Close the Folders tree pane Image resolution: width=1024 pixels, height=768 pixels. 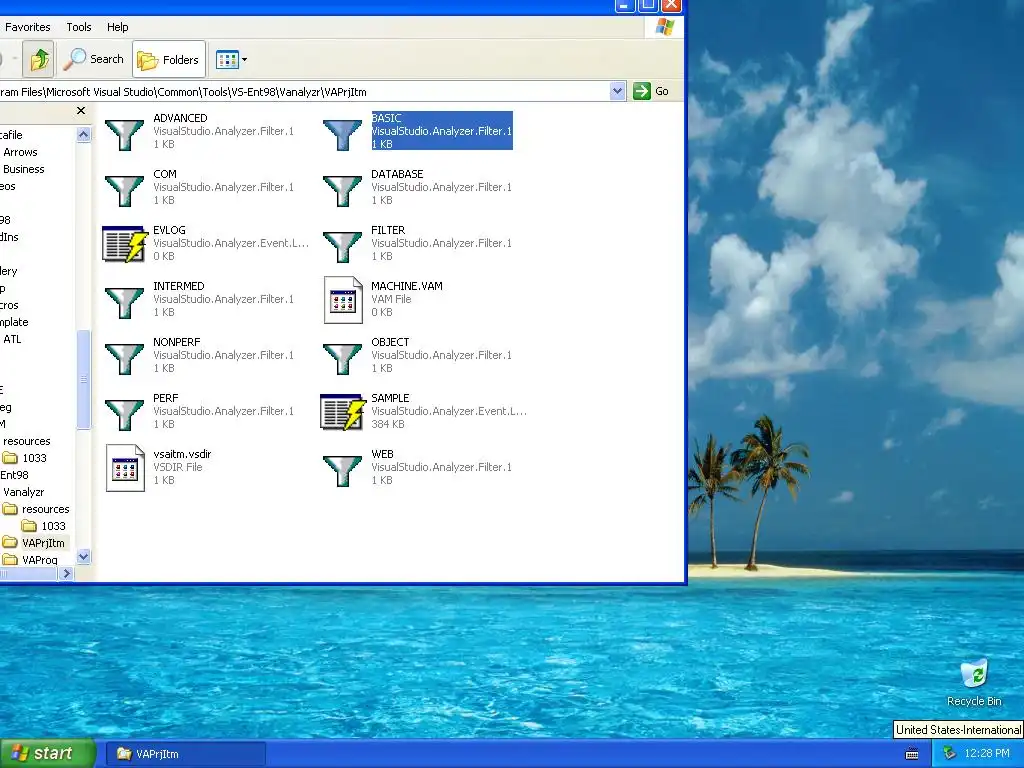click(x=81, y=110)
